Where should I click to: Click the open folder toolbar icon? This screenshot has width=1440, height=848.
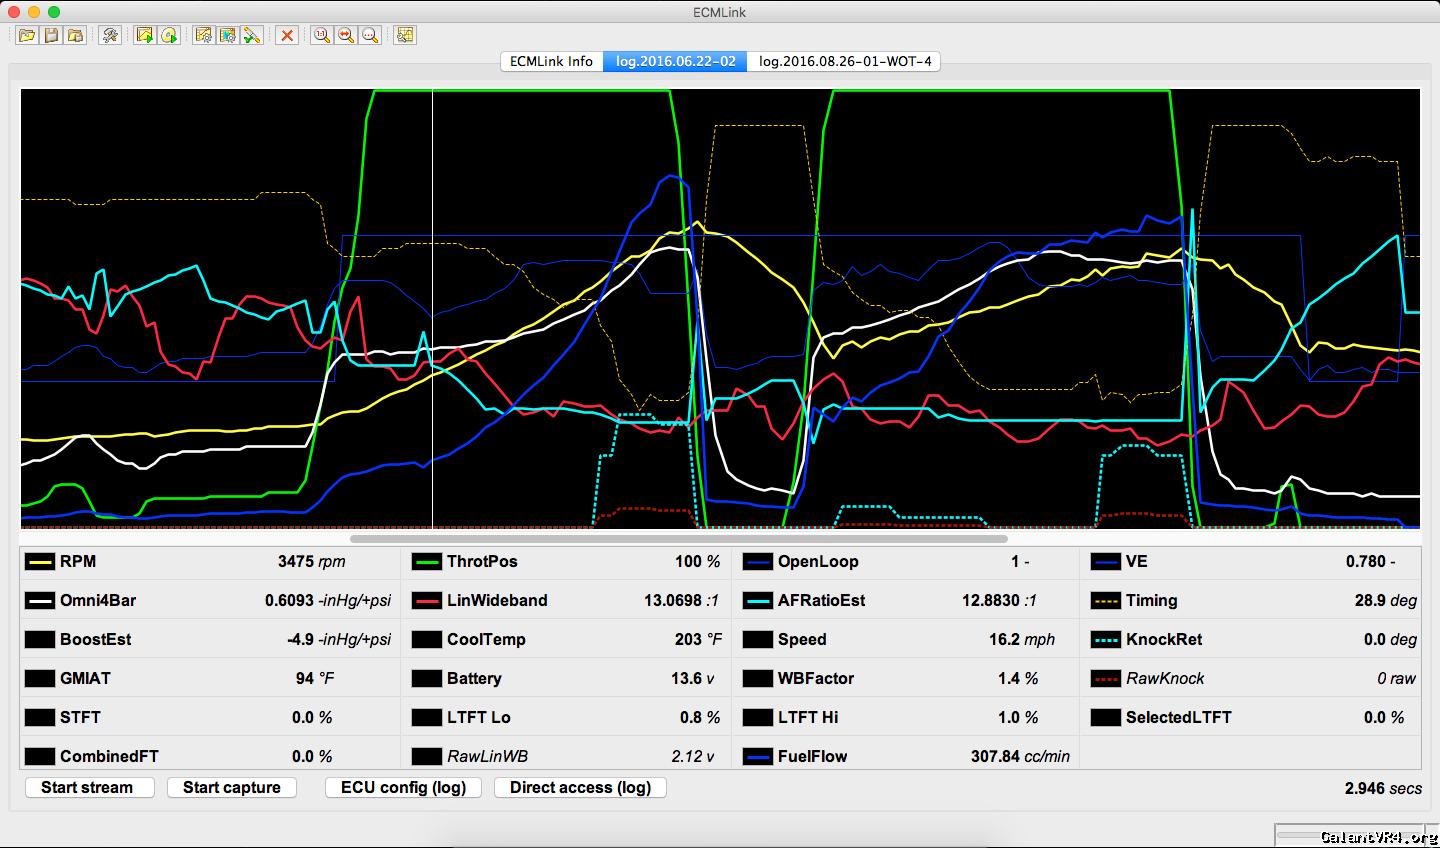pyautogui.click(x=26, y=35)
